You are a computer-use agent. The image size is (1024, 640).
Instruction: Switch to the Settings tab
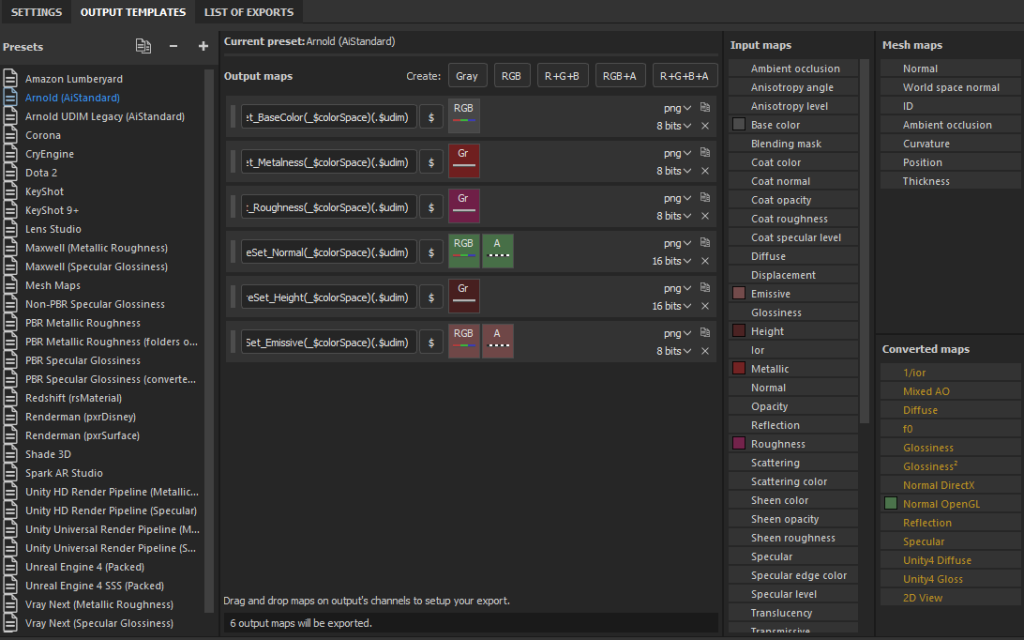pos(36,12)
